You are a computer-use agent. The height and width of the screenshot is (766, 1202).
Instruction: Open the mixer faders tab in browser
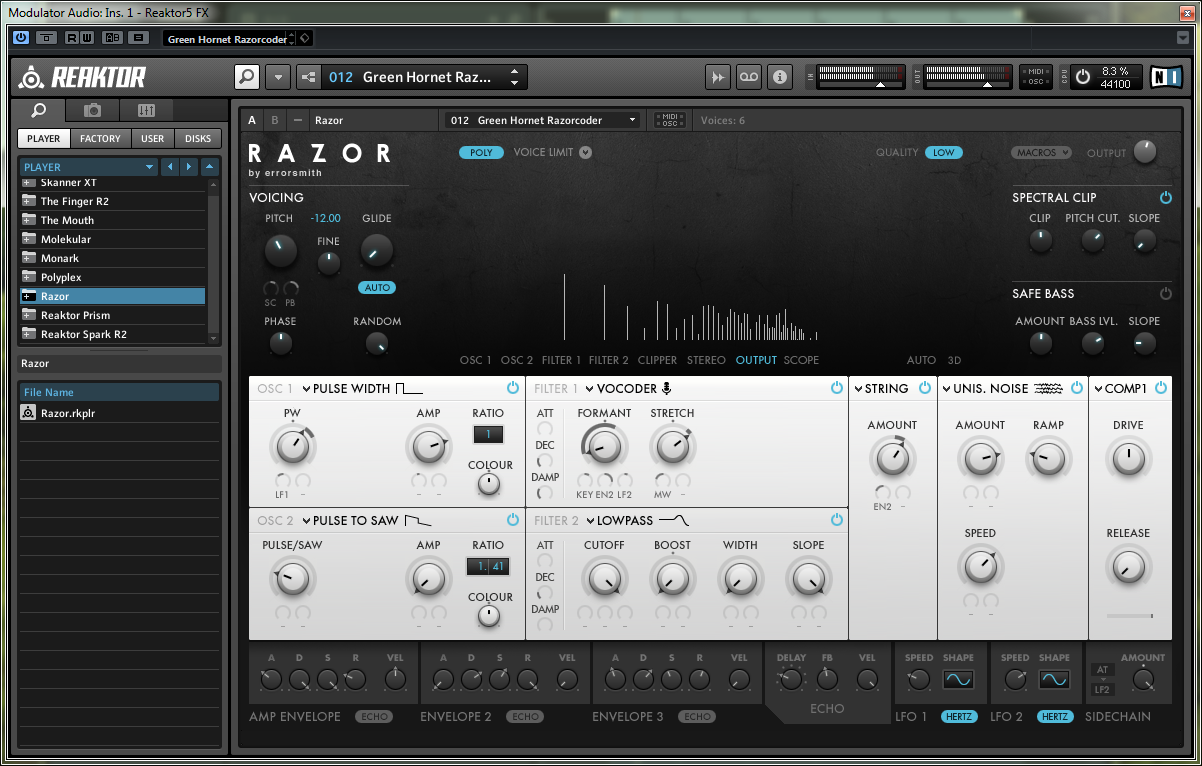[x=146, y=110]
